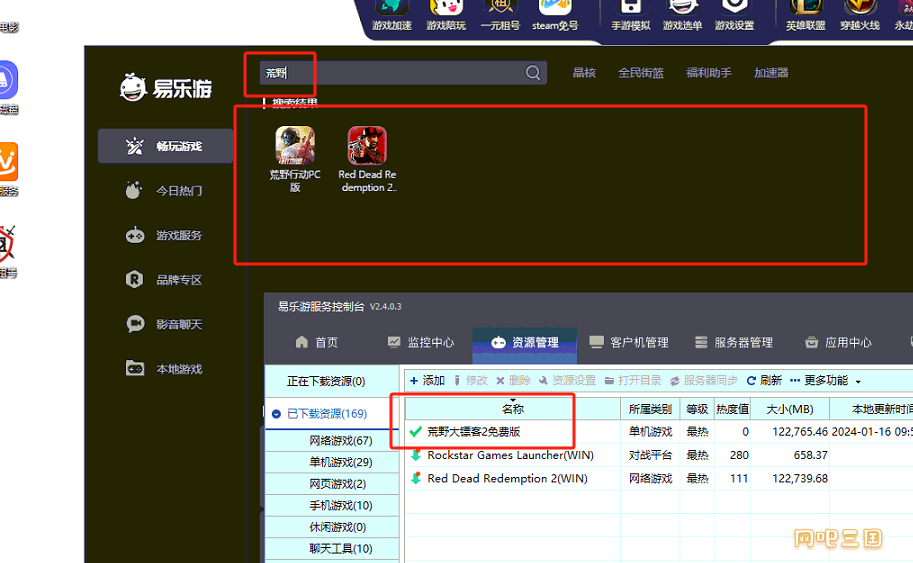Click the green checkmark status icon

(x=416, y=432)
